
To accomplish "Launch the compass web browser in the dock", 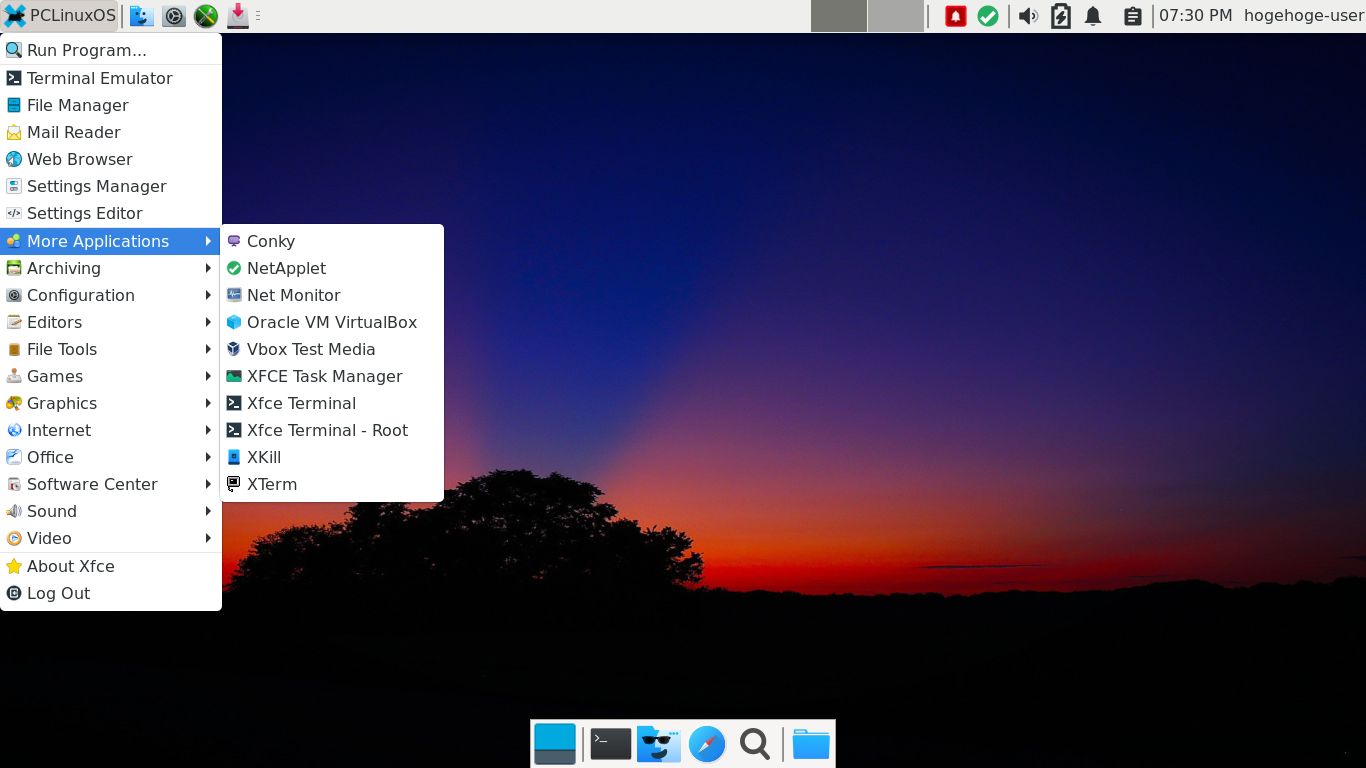I will pyautogui.click(x=707, y=744).
